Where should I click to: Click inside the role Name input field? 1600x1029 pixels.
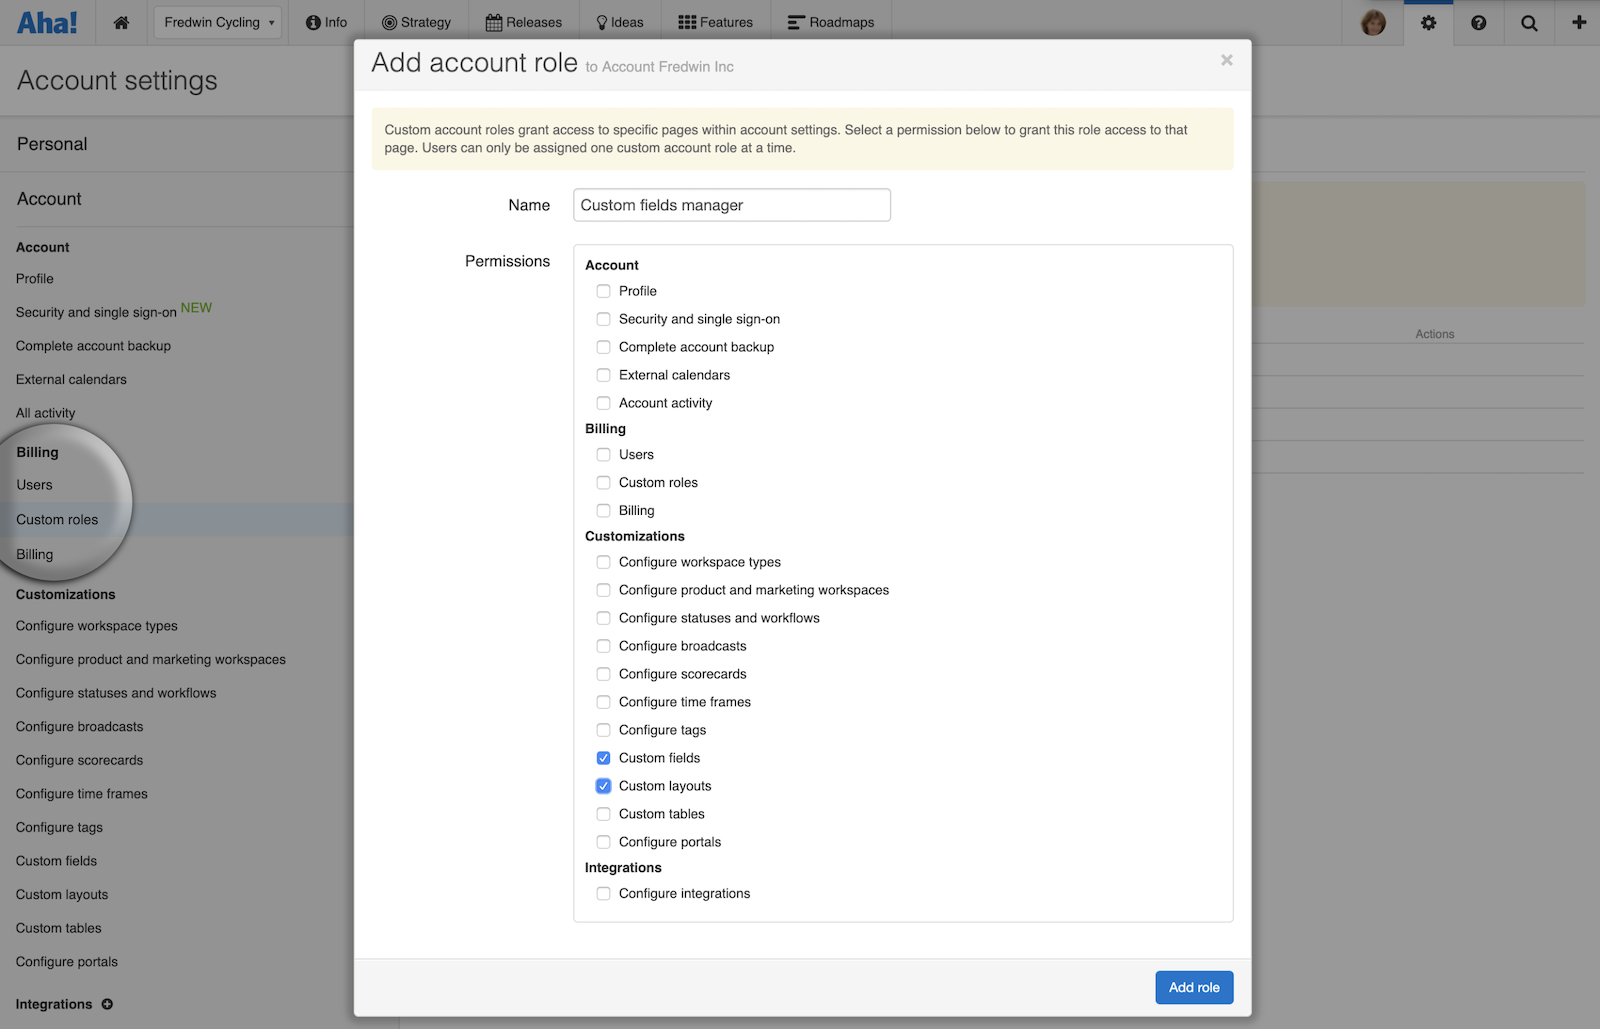pyautogui.click(x=731, y=204)
